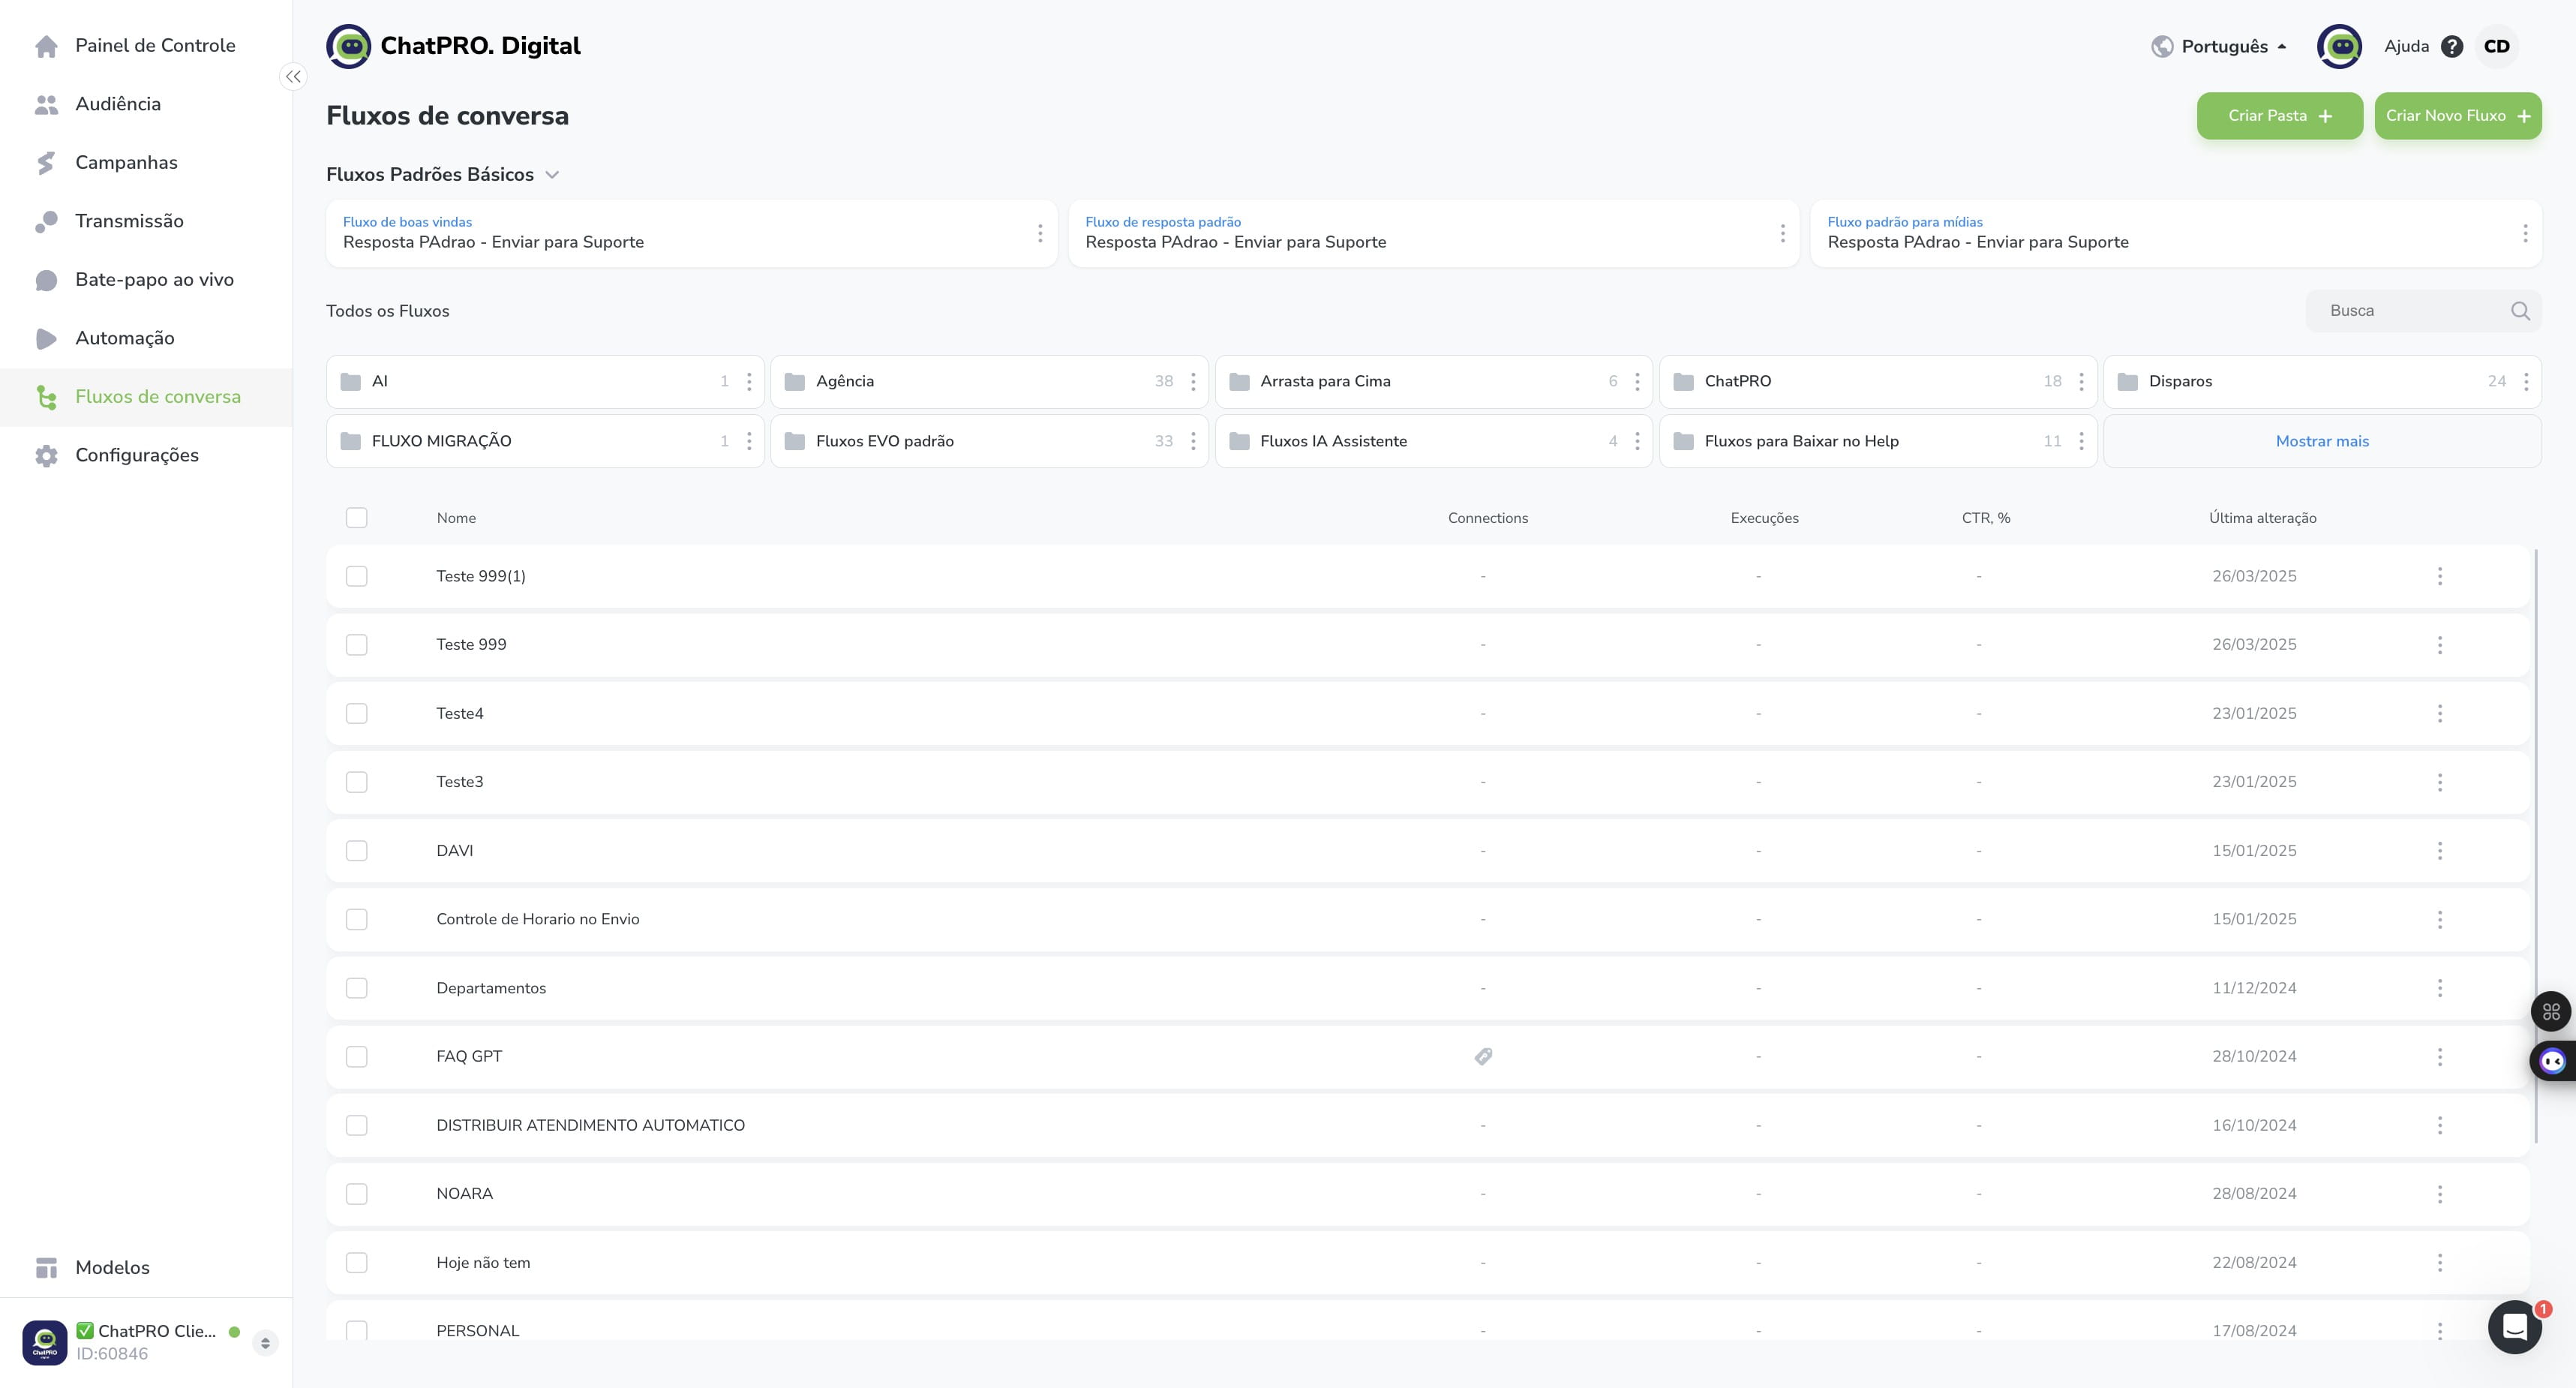Image resolution: width=2576 pixels, height=1388 pixels.
Task: Check the Teste 999 row checkbox
Action: click(x=357, y=645)
